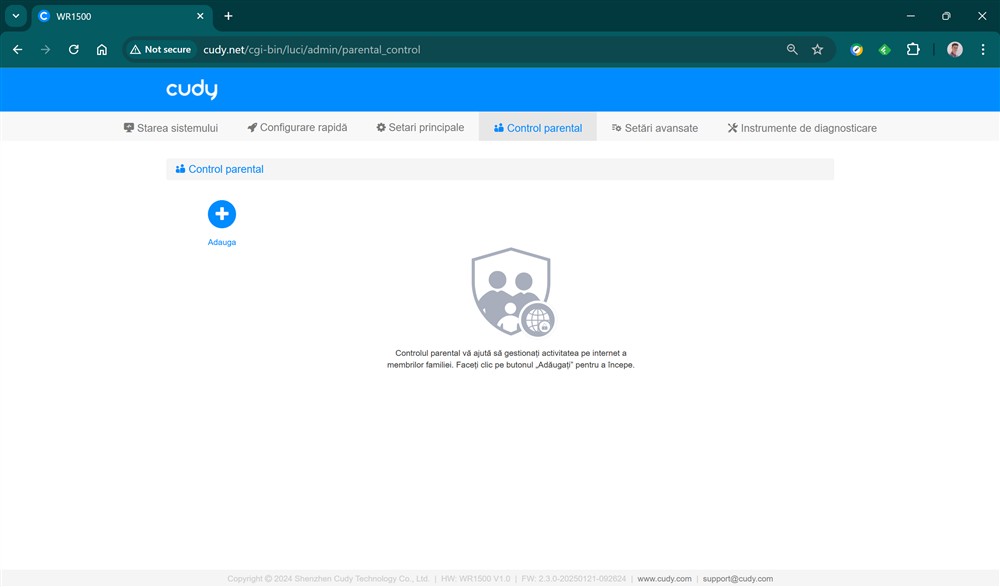Screen dimensions: 1000x587
Task: Click the browser home icon
Action: 101,49
